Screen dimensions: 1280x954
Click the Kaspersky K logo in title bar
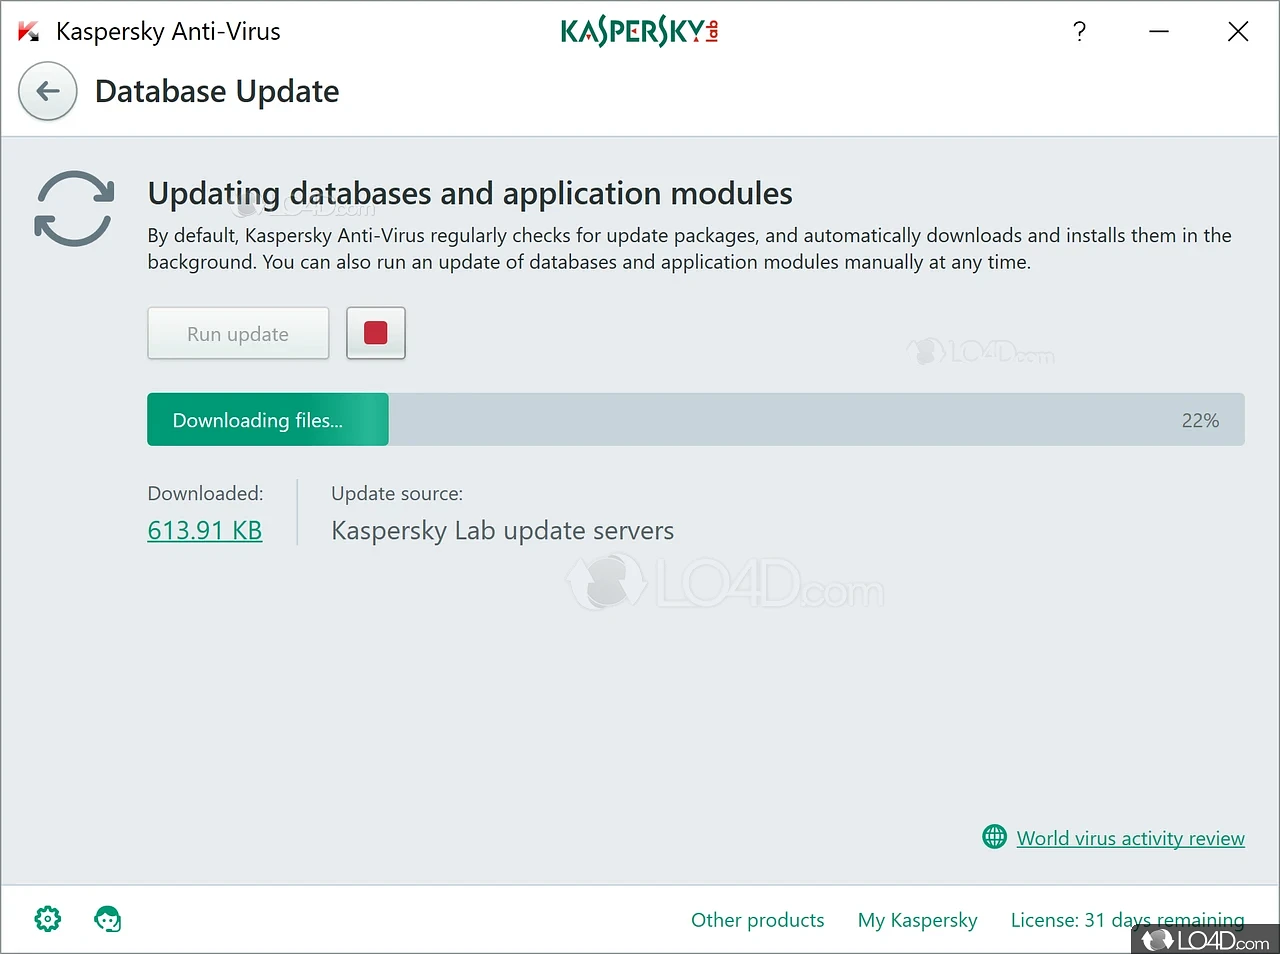(x=29, y=32)
